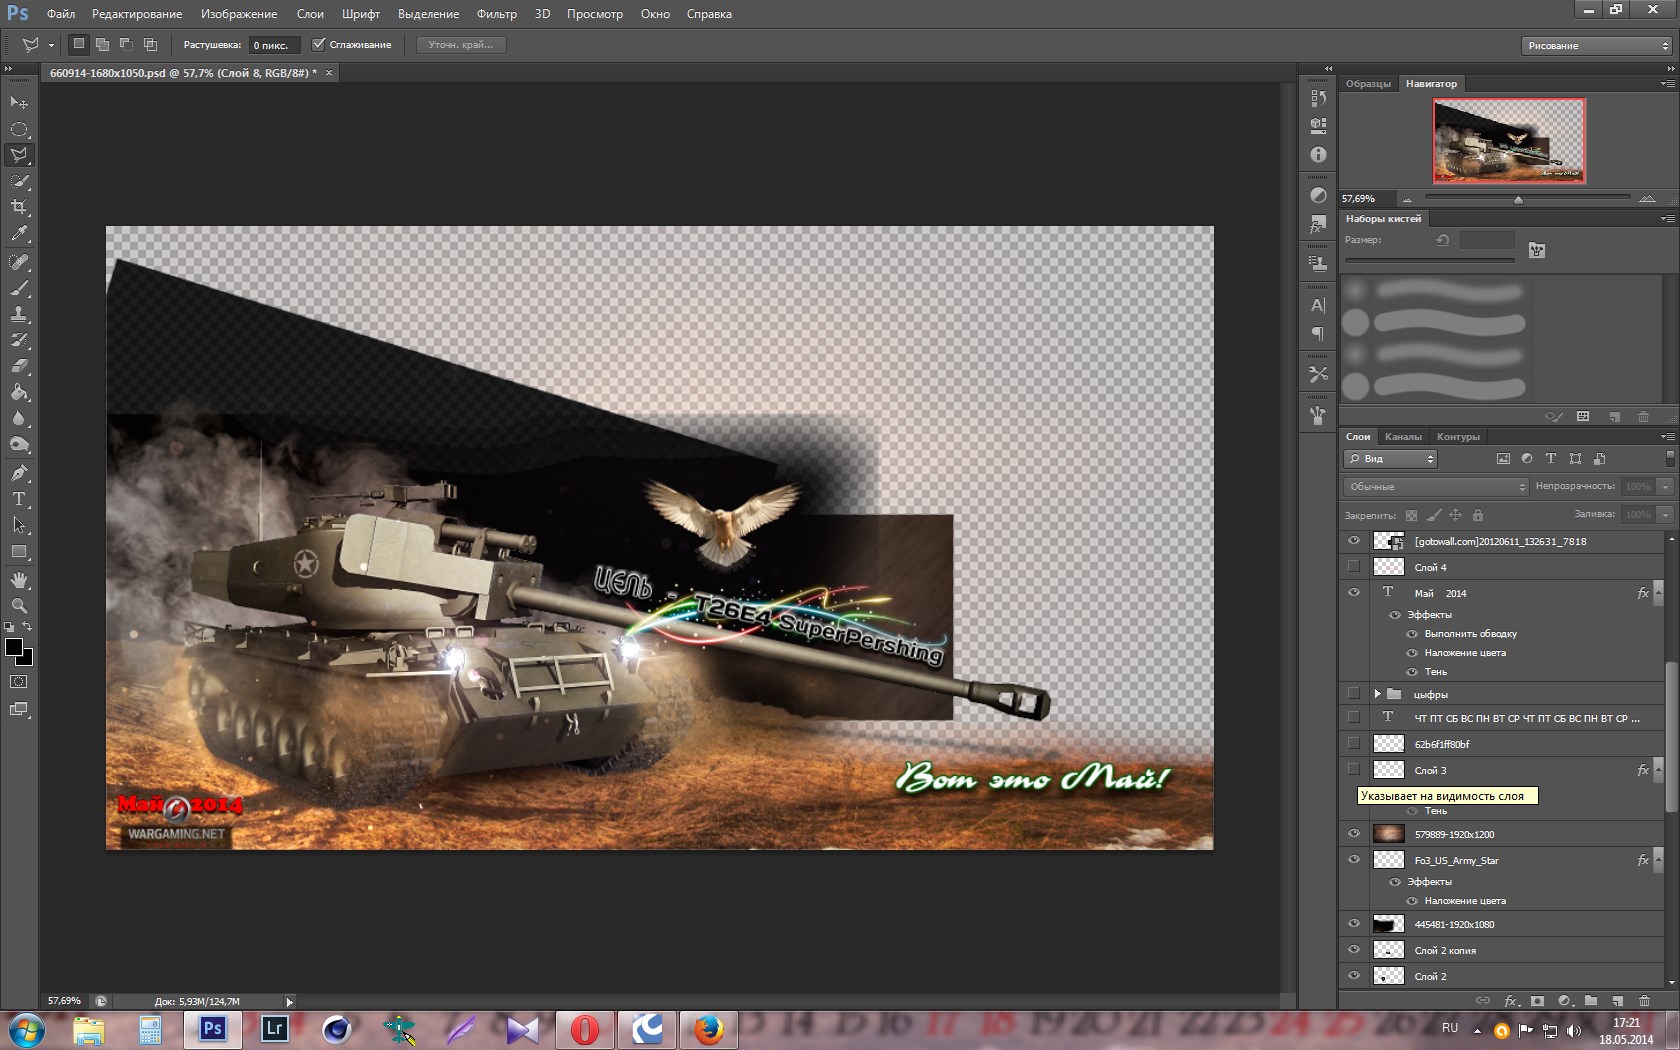Toggle Quick Mask mode icon
Screen dimensions: 1680x1050
tap(19, 682)
